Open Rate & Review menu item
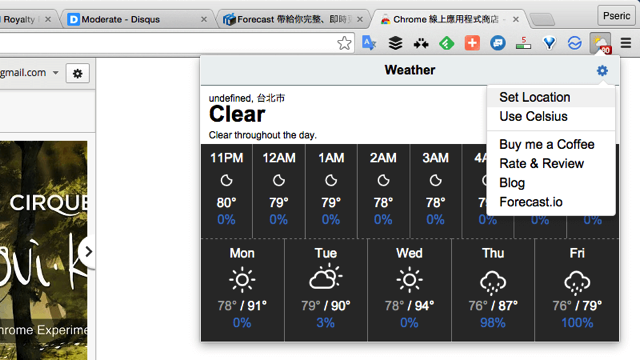 coord(551,164)
